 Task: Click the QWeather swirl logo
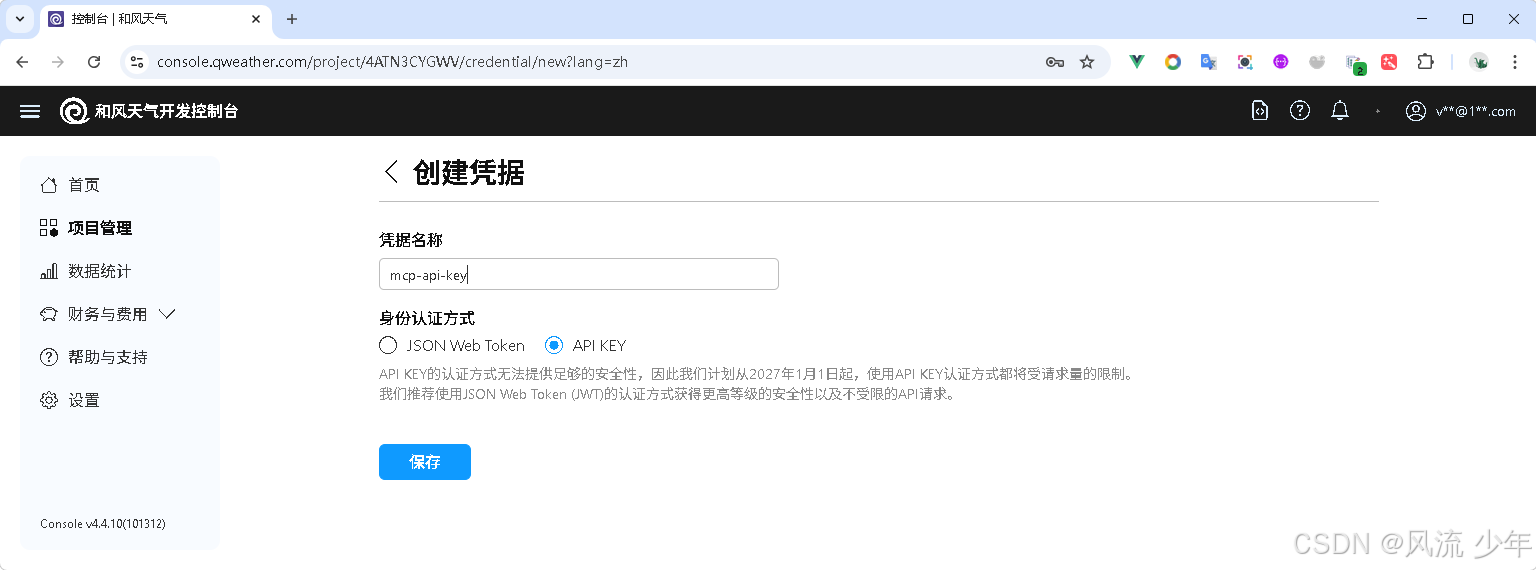point(74,111)
